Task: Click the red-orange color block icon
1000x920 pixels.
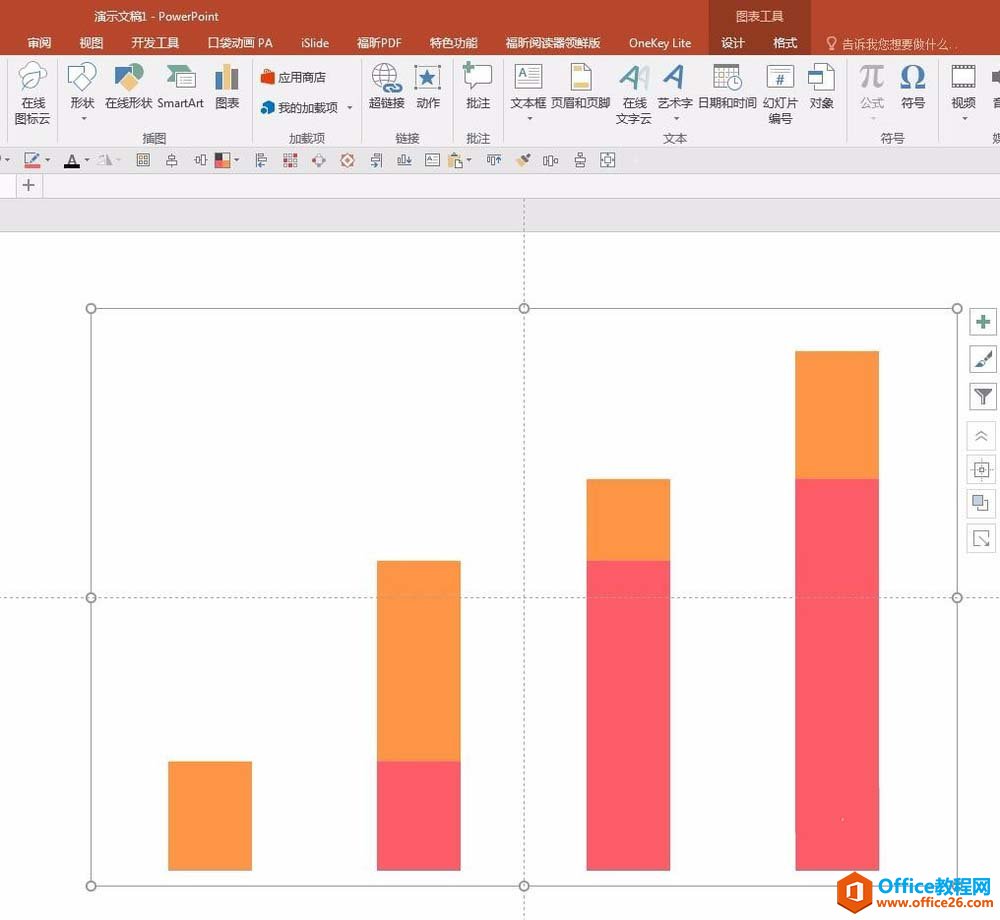Action: point(223,160)
